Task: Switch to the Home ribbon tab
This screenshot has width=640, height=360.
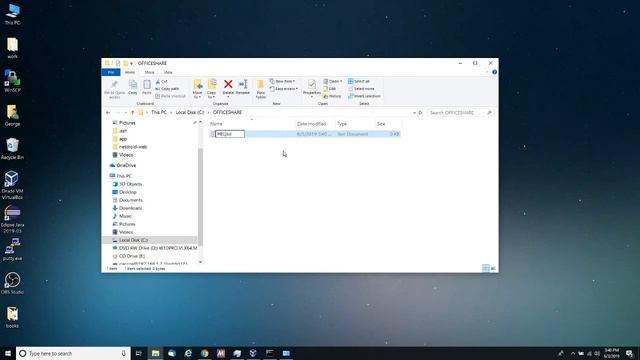Action: click(x=130, y=72)
